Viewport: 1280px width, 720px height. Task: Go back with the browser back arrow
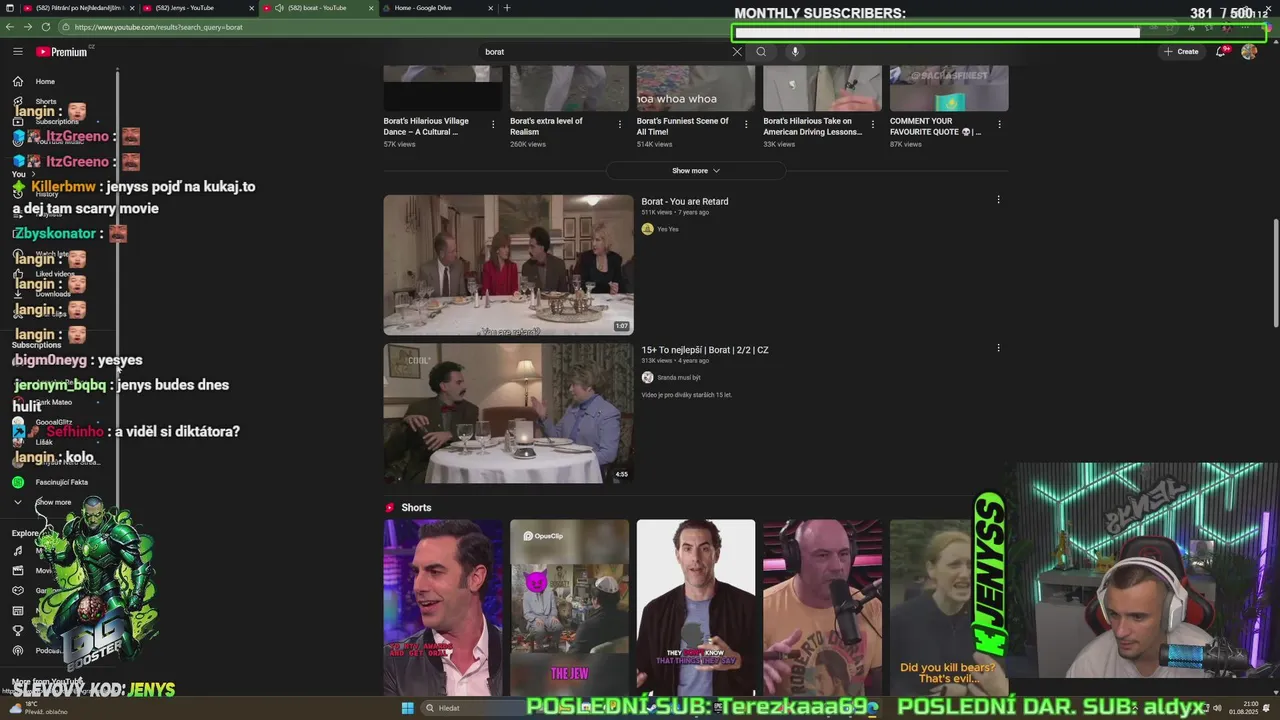[11, 27]
